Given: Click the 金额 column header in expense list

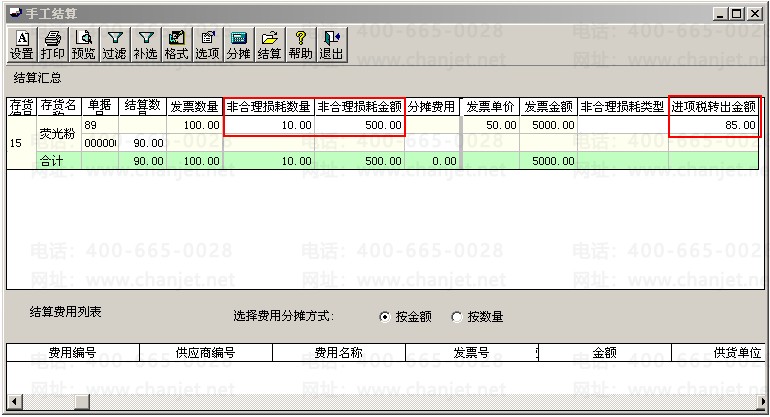Looking at the screenshot, I should pyautogui.click(x=605, y=353).
